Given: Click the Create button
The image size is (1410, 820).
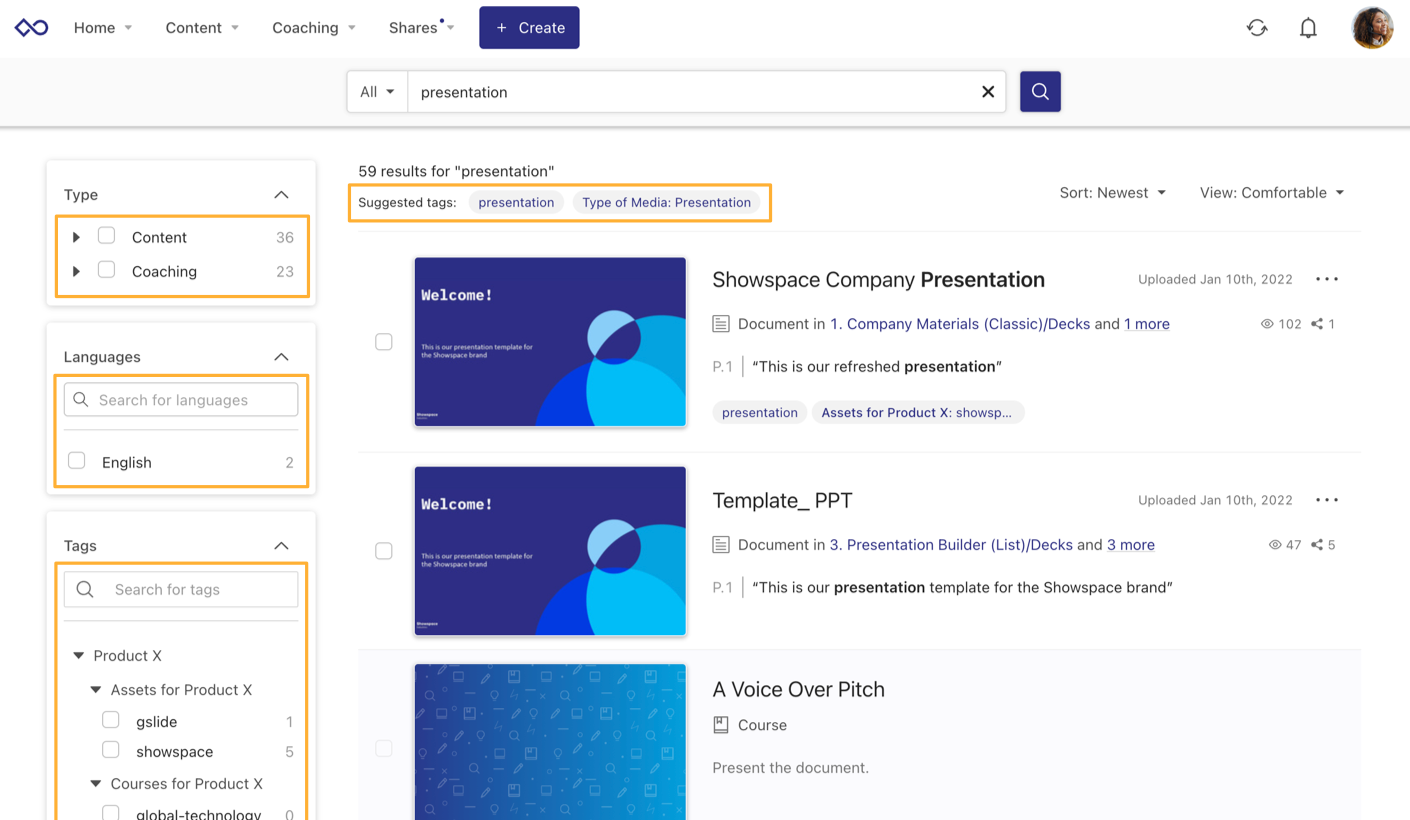Looking at the screenshot, I should click(529, 28).
